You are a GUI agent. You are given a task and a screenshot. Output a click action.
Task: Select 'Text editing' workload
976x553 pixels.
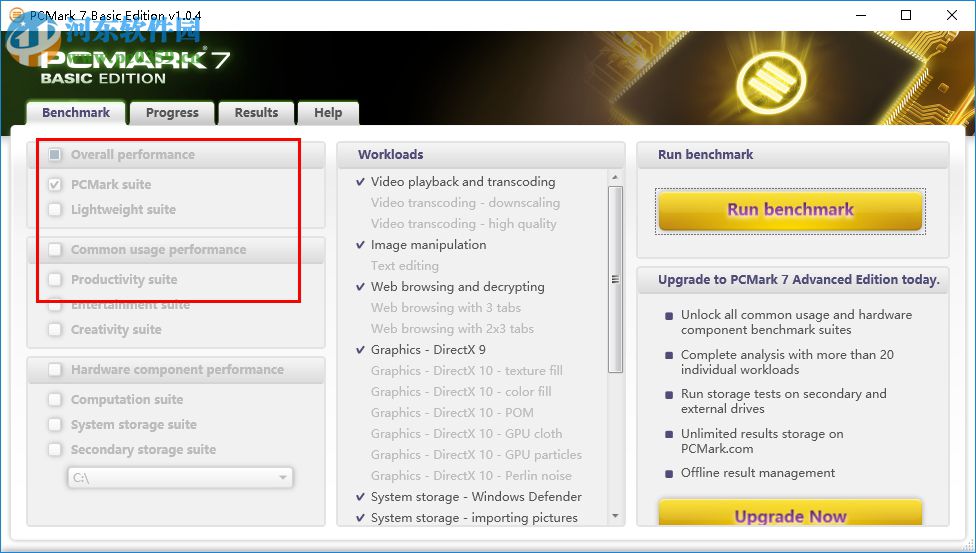[405, 266]
